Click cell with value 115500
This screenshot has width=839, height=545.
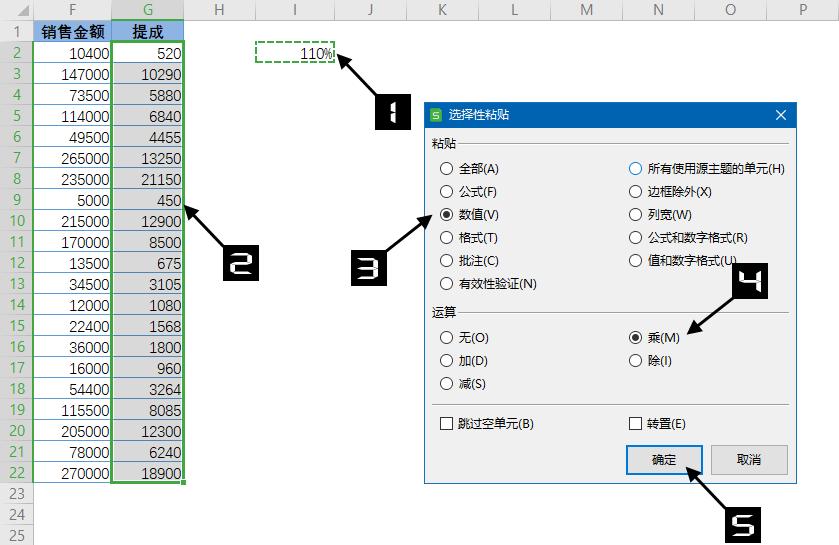click(x=72, y=410)
